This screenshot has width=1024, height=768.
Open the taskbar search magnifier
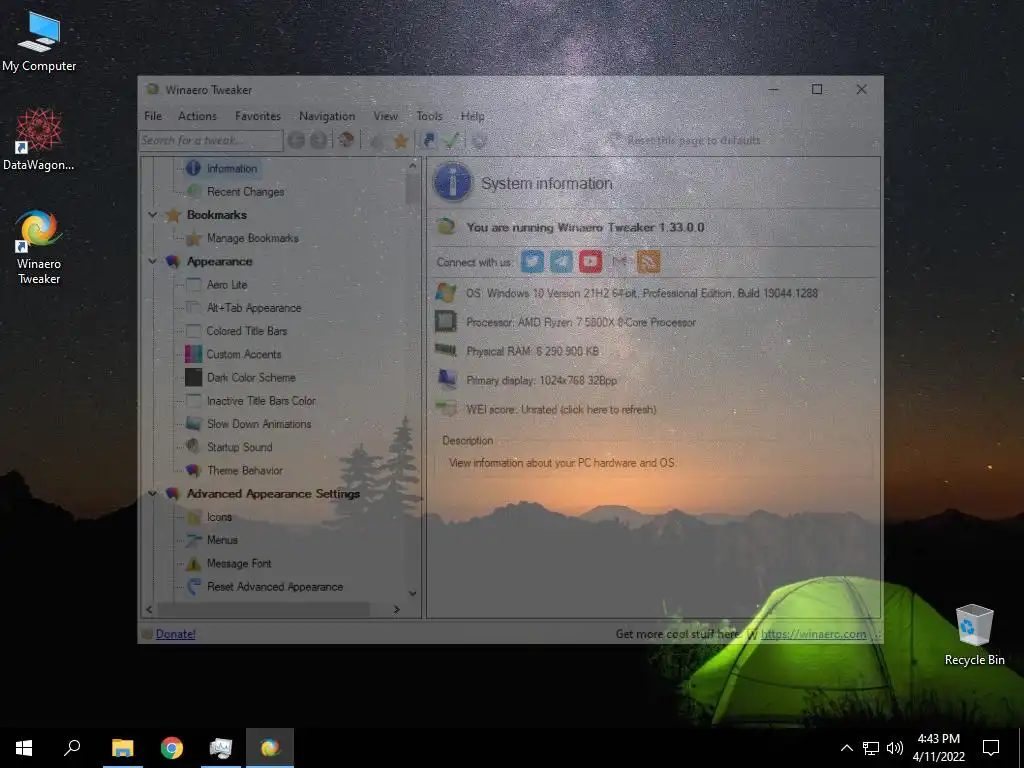click(x=72, y=748)
